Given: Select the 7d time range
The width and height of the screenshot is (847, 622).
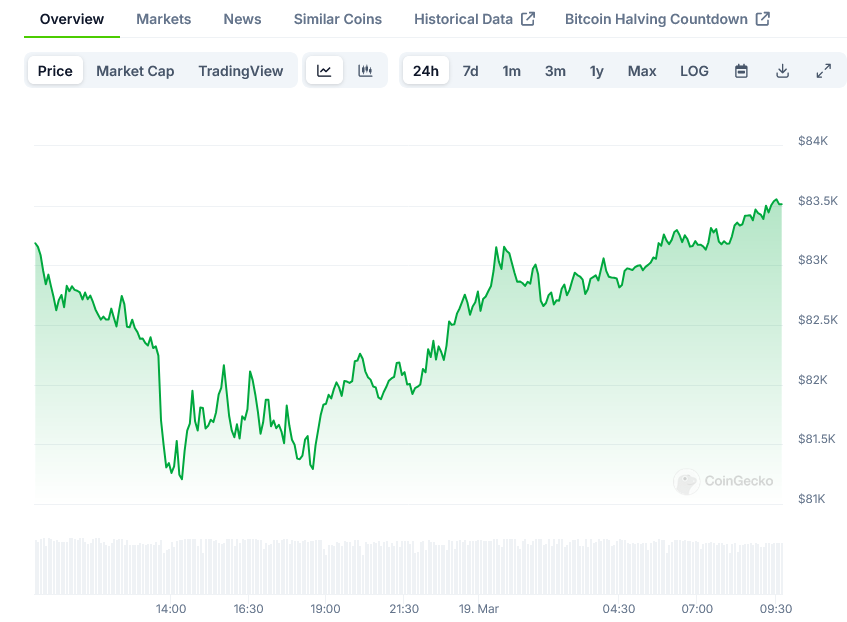Looking at the screenshot, I should coord(470,71).
